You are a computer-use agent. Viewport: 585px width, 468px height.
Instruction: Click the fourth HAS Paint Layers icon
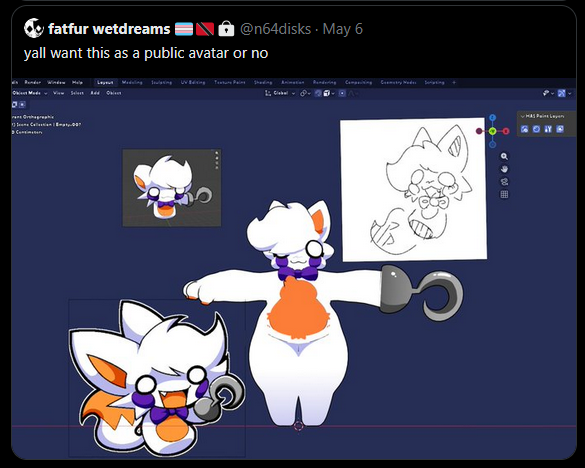[x=560, y=129]
